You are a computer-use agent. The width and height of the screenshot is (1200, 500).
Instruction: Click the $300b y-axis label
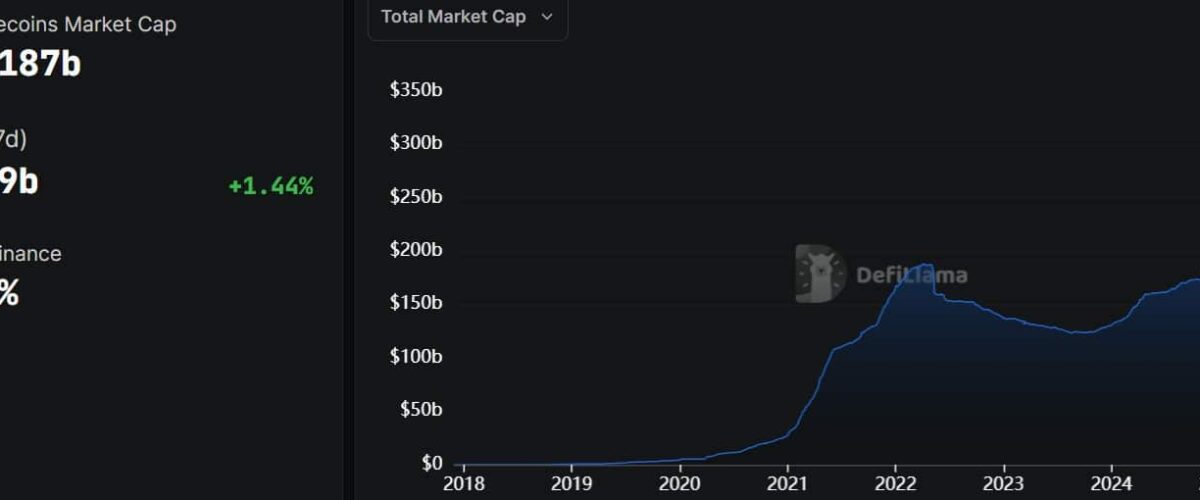coord(416,143)
